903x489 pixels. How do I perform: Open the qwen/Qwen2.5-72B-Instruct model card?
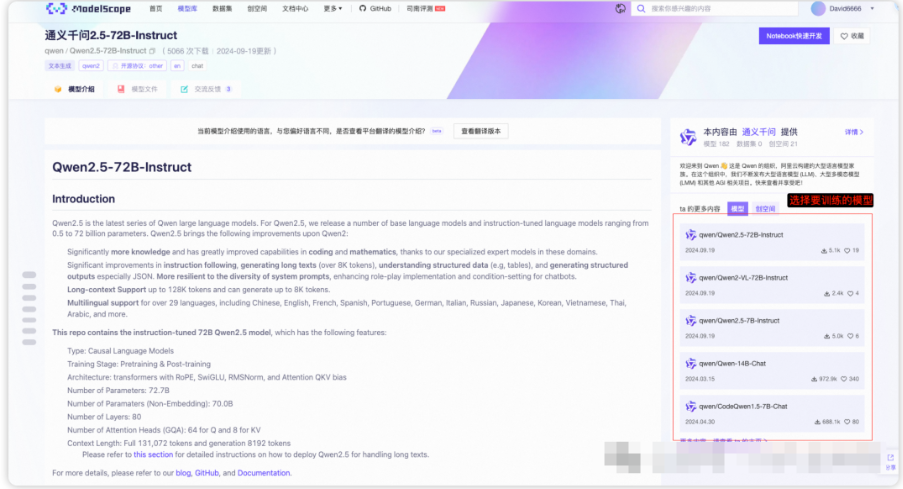click(x=772, y=242)
